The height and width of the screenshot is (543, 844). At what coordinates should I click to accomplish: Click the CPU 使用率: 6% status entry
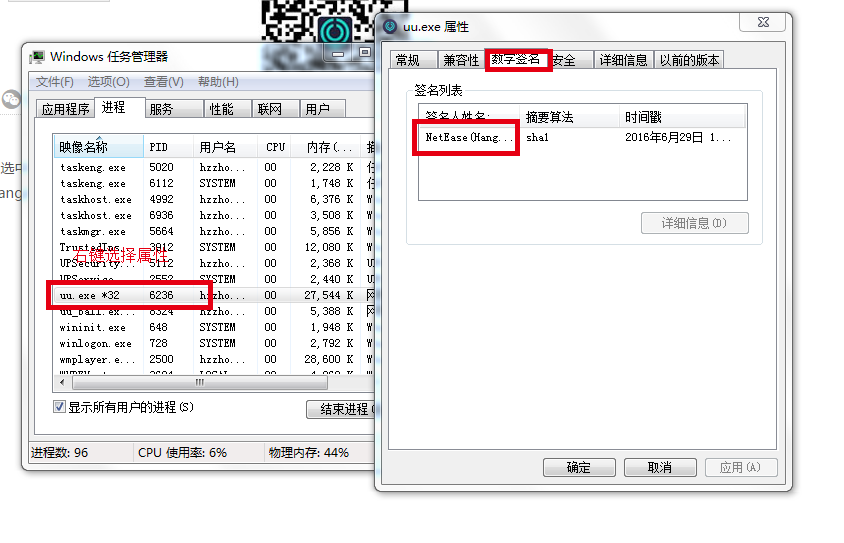click(182, 453)
